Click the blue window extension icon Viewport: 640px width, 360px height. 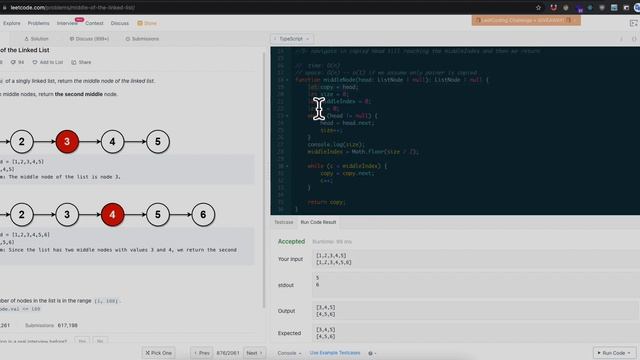pos(614,7)
